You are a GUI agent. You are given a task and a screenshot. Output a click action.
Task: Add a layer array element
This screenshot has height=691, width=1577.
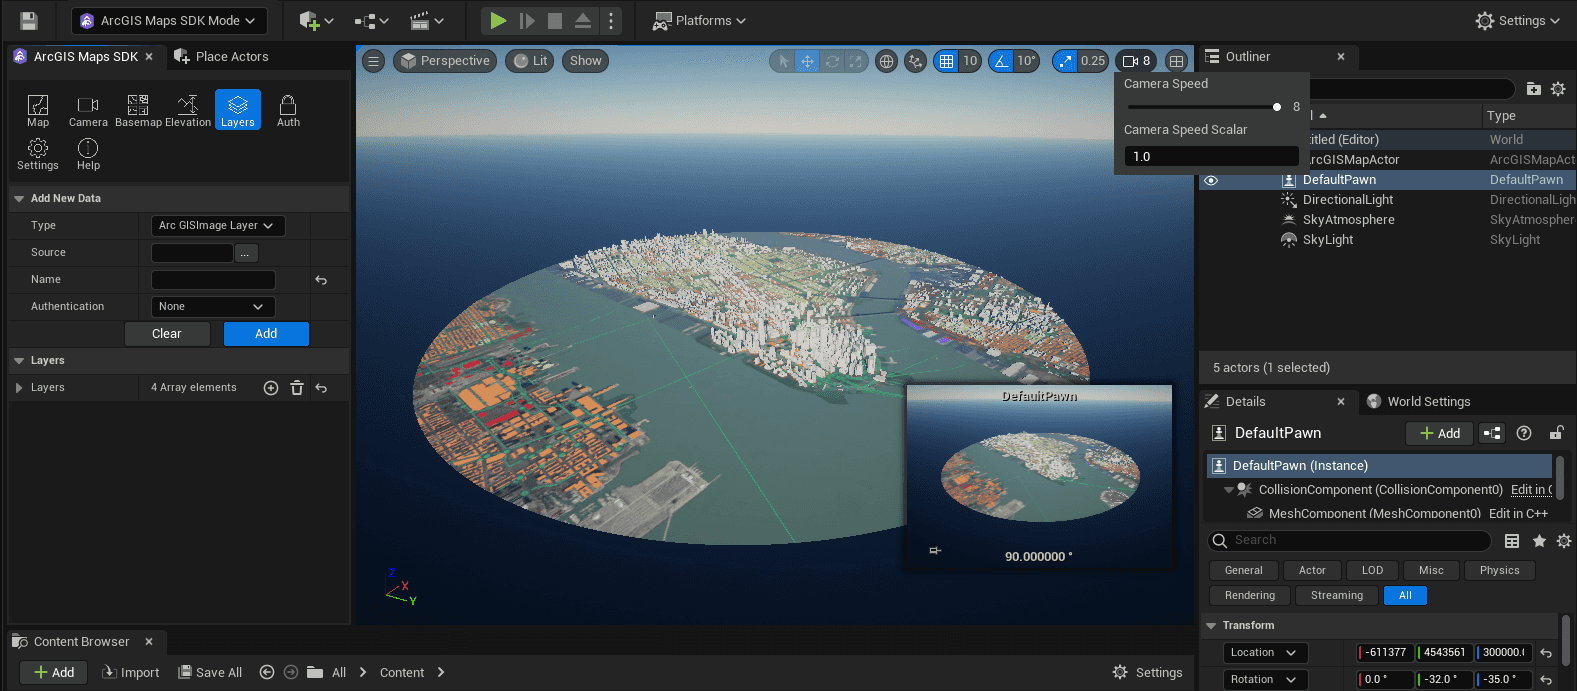pos(271,388)
